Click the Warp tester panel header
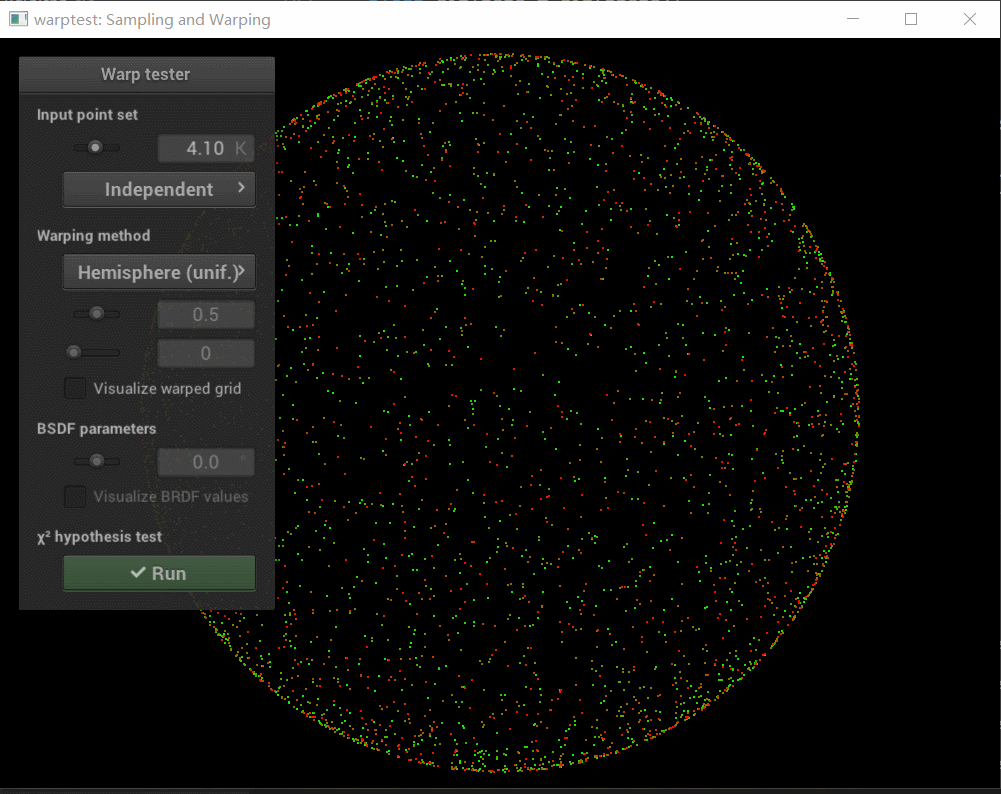 [x=147, y=75]
